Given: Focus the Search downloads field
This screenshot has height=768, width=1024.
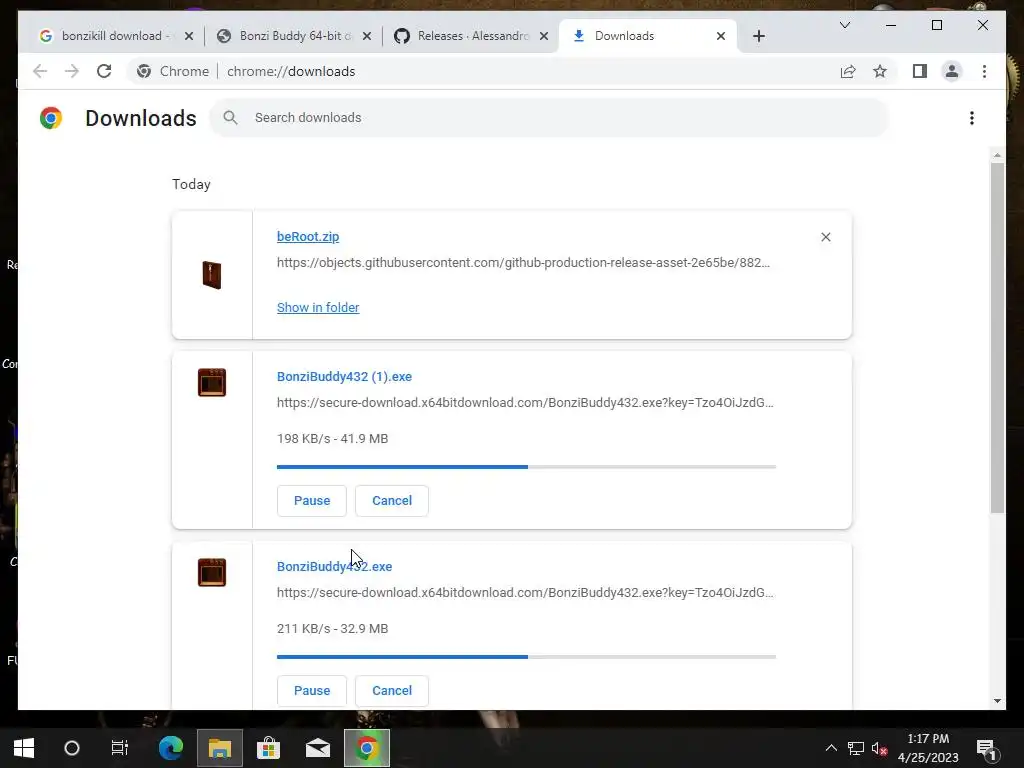Looking at the screenshot, I should [549, 118].
